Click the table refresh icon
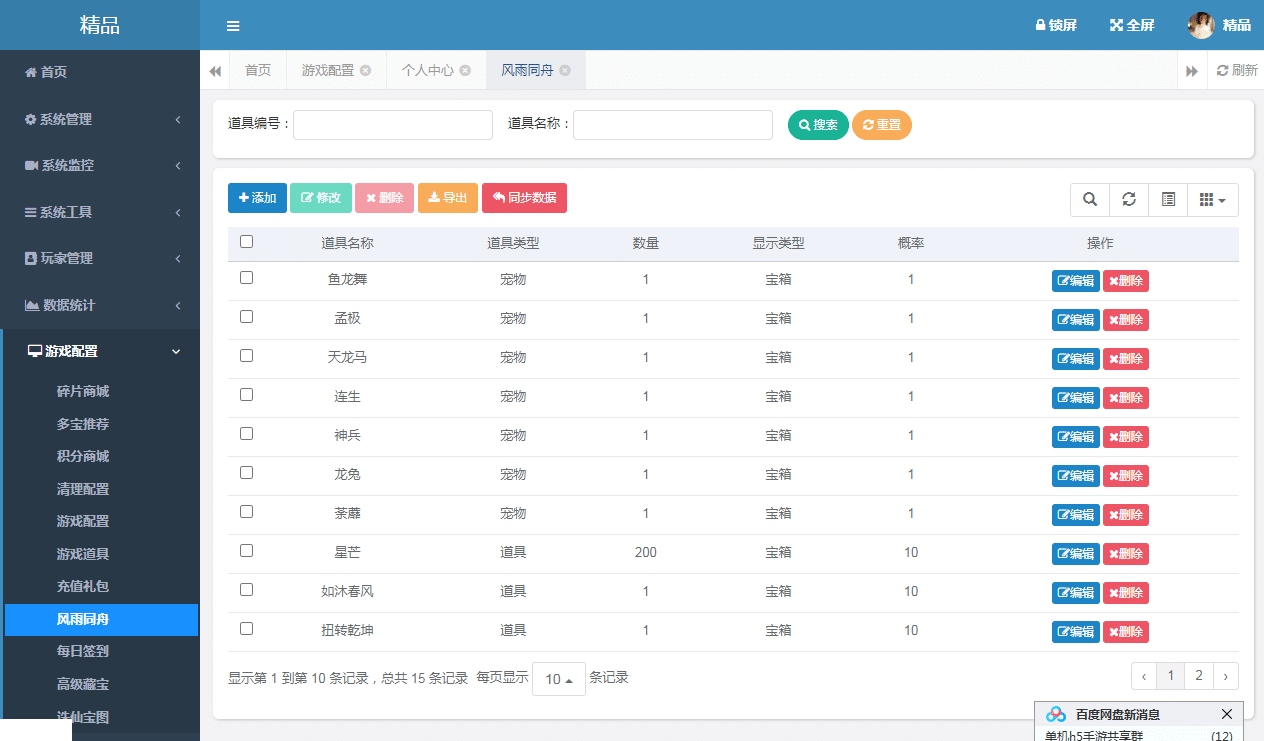Image resolution: width=1264 pixels, height=741 pixels. (1129, 200)
